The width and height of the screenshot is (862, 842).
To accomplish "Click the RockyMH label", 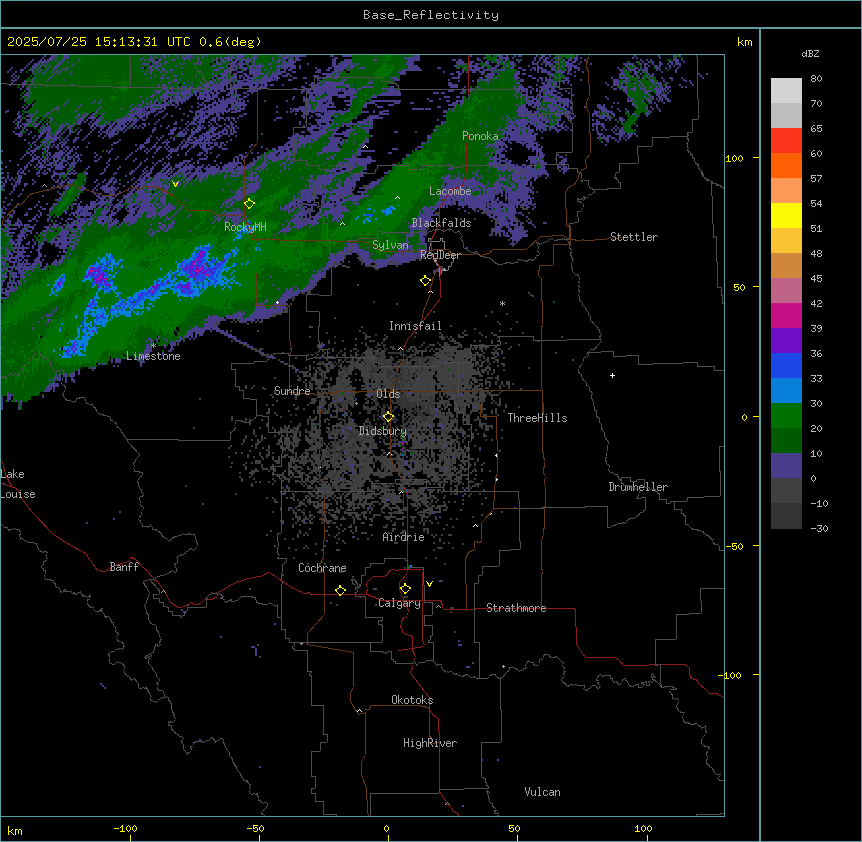I will (245, 226).
